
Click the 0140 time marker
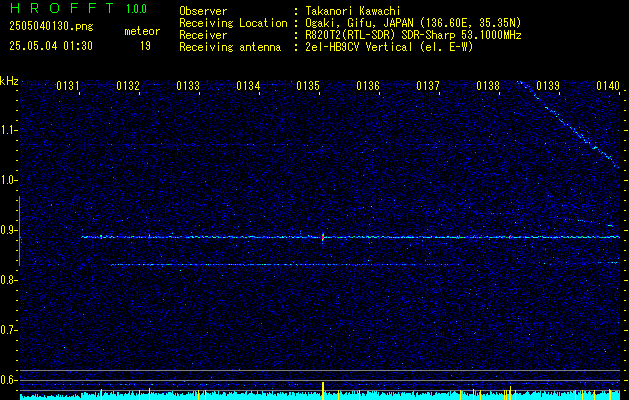(608, 86)
